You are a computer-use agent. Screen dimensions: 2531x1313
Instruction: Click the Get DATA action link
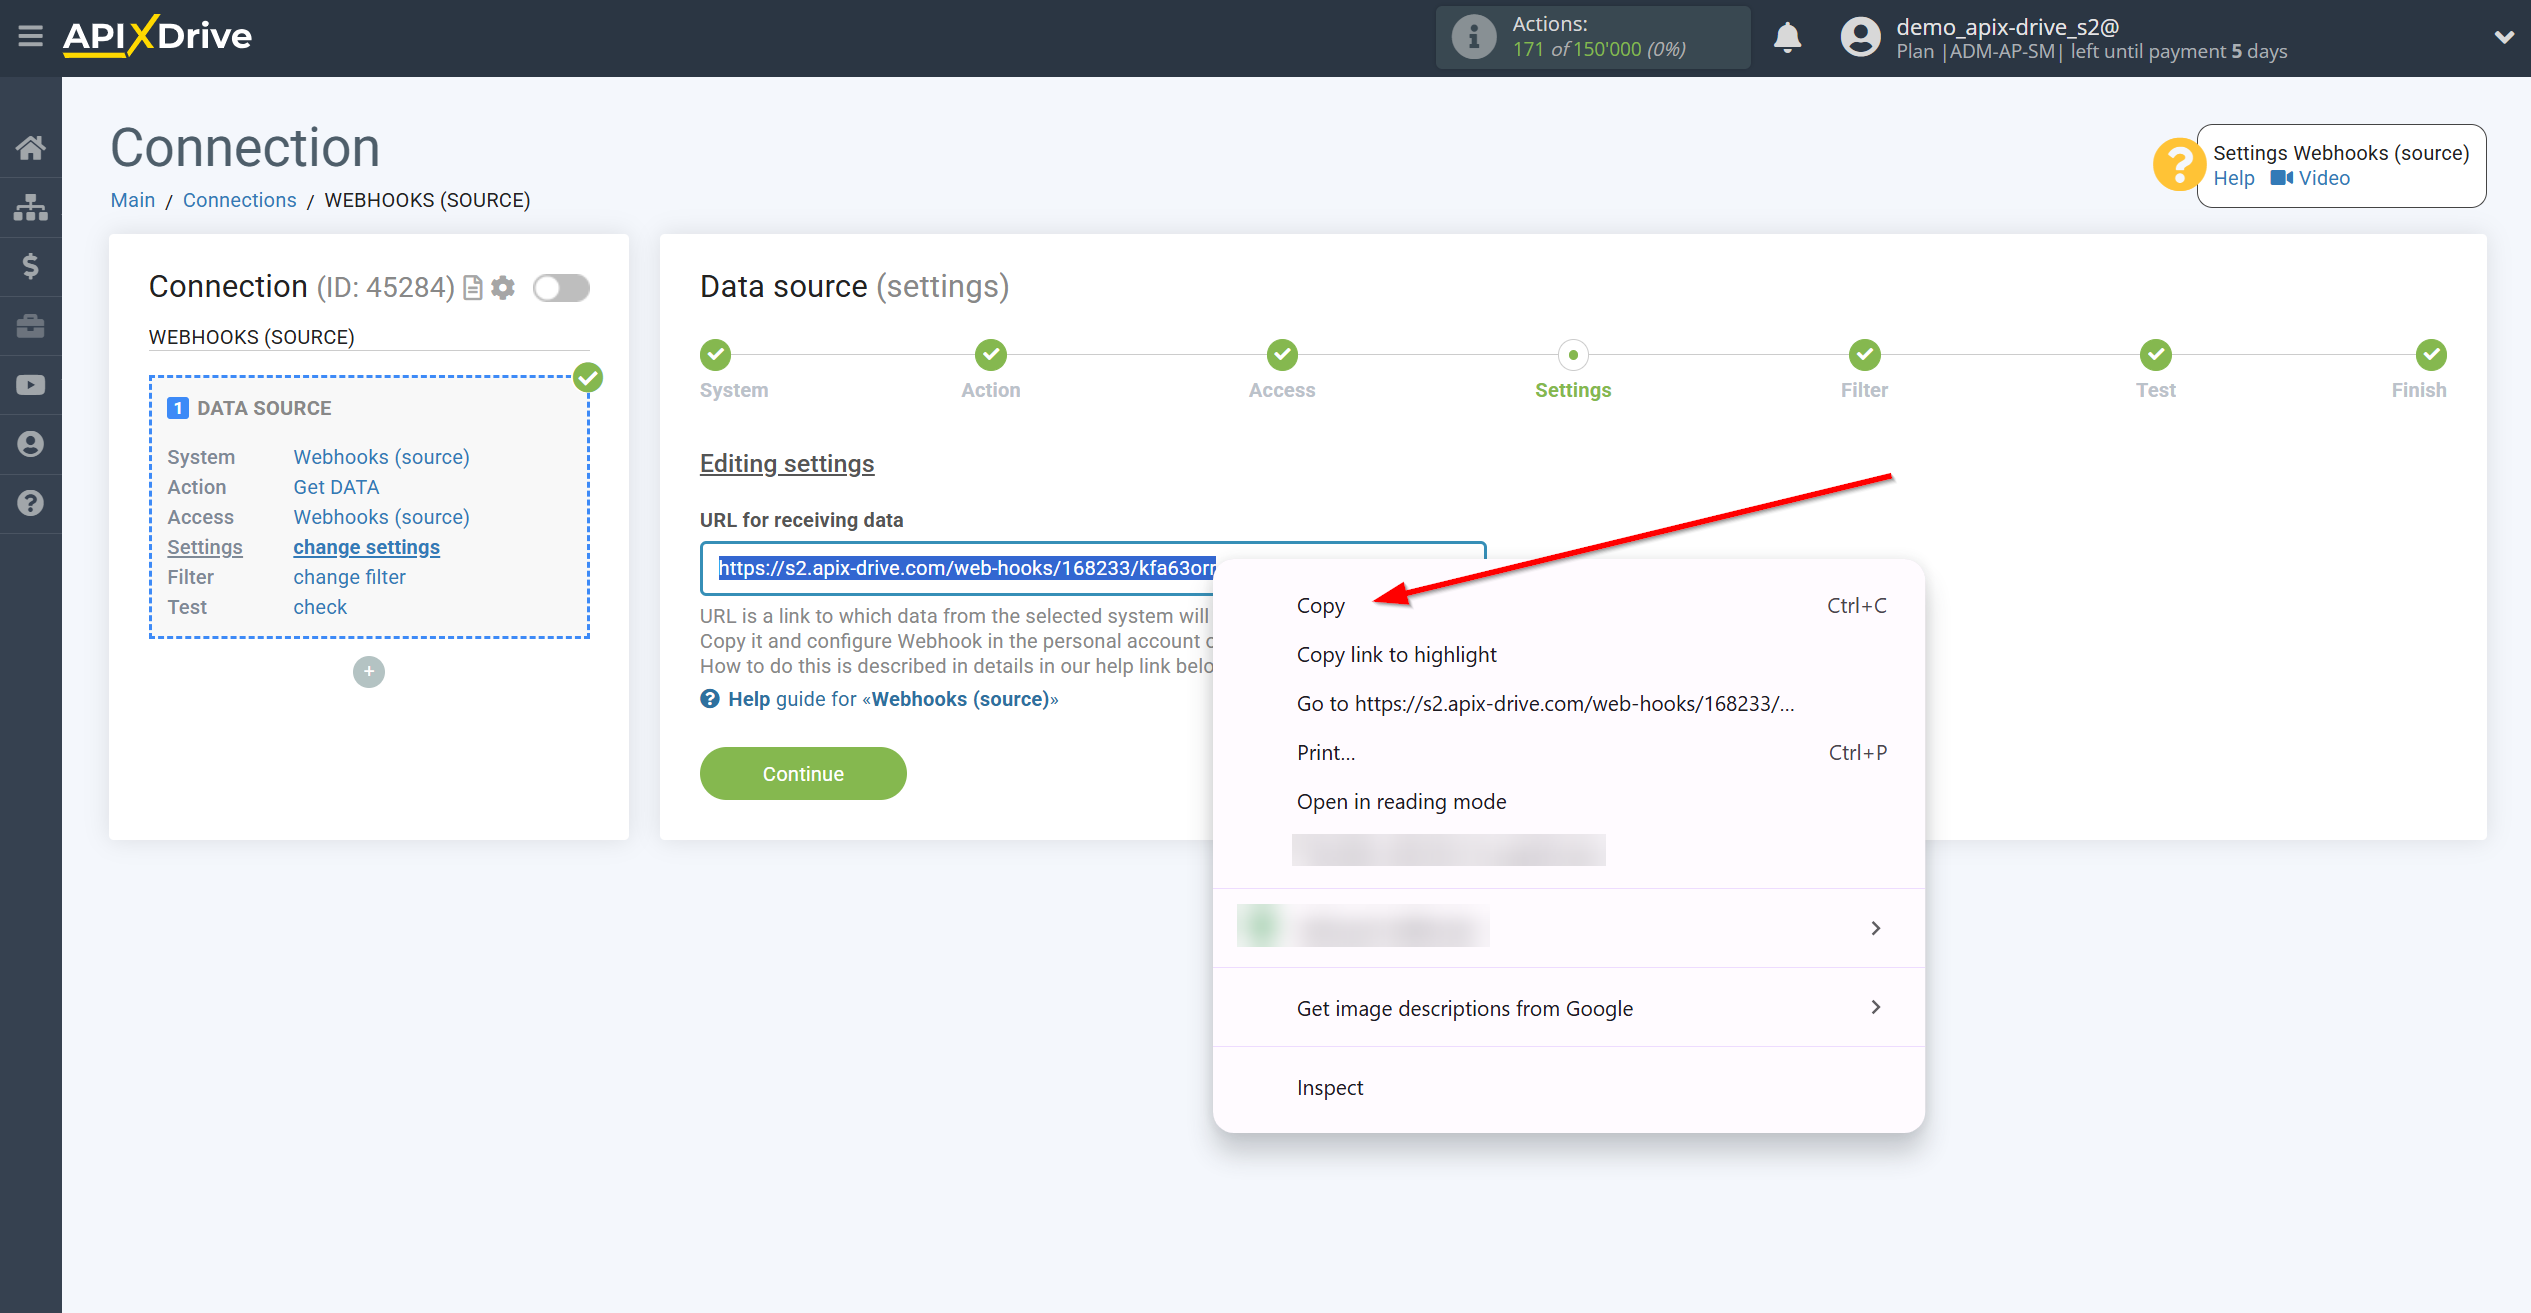coord(336,487)
